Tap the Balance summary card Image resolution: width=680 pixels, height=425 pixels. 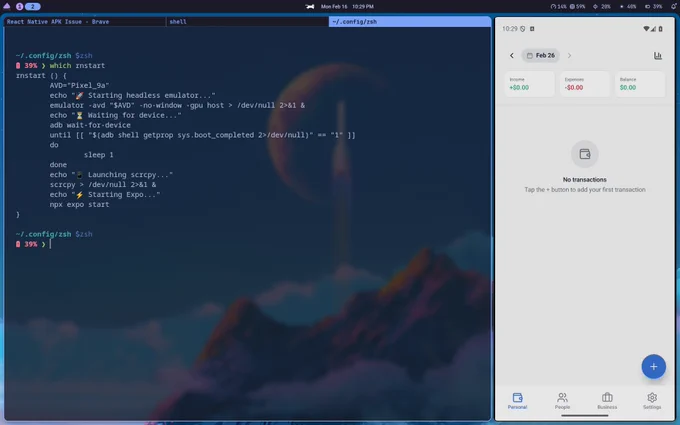pyautogui.click(x=640, y=84)
